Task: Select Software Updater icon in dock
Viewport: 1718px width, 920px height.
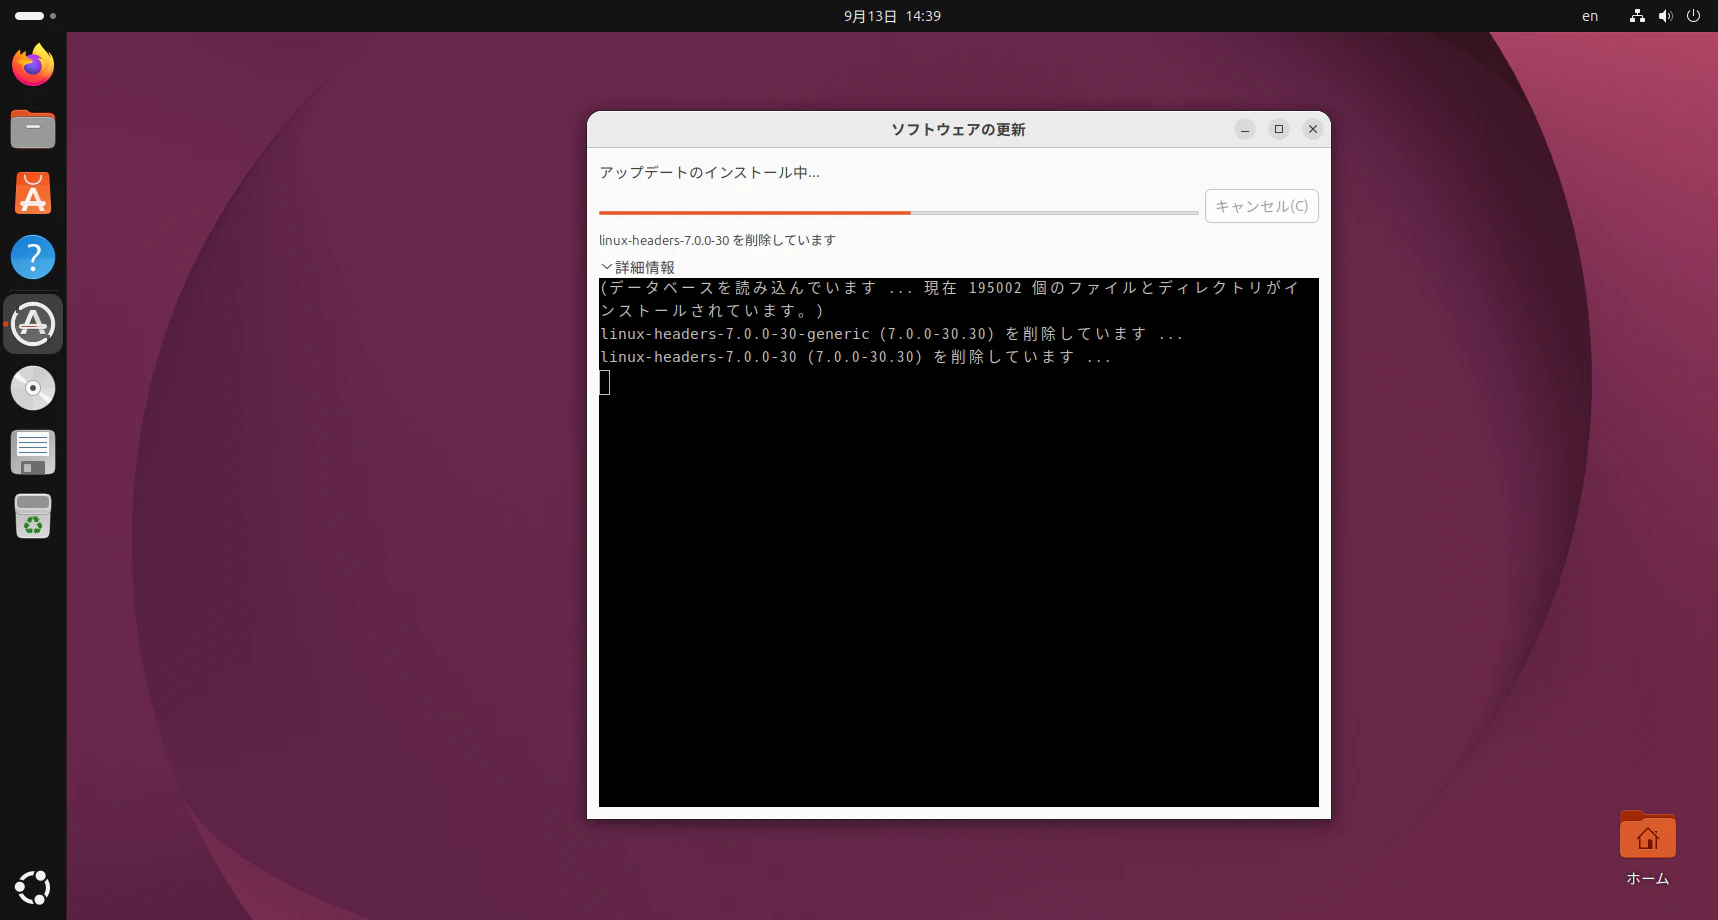Action: point(33,324)
